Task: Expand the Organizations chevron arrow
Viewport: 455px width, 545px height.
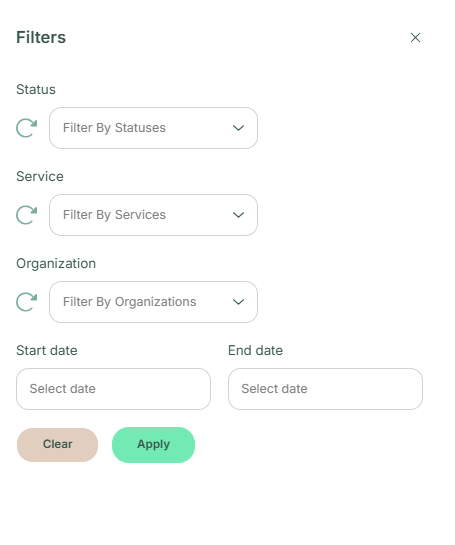Action: (x=238, y=302)
